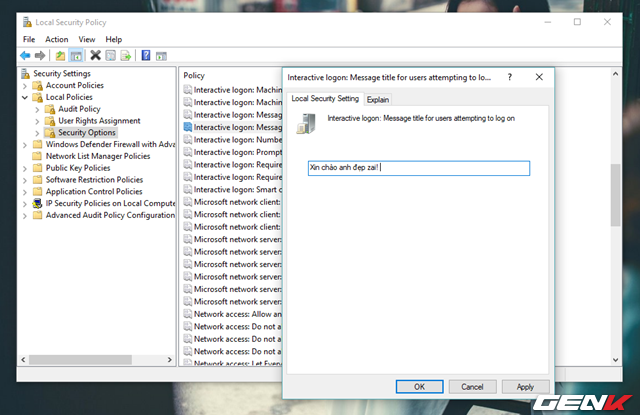
Task: Confirm the dialog with OK
Action: 420,386
